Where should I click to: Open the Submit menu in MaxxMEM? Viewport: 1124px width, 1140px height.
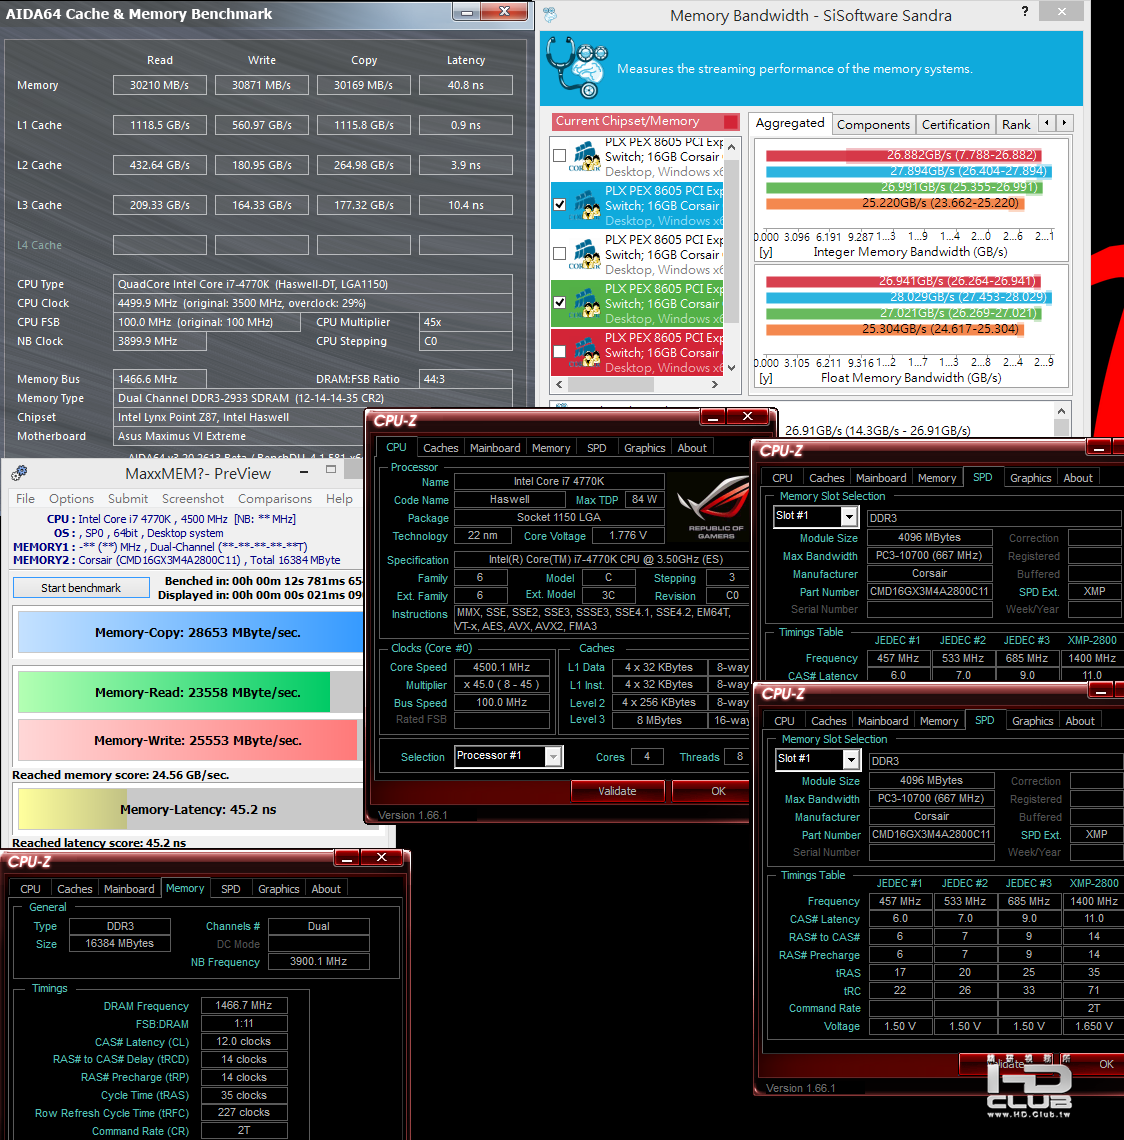click(x=128, y=499)
